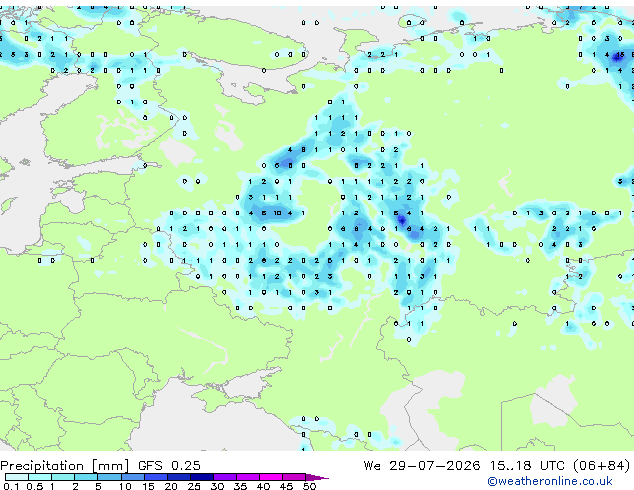Screen dimensions: 634x490
Task: Select the 'GFS 0.25' model label
Action: pos(169,465)
